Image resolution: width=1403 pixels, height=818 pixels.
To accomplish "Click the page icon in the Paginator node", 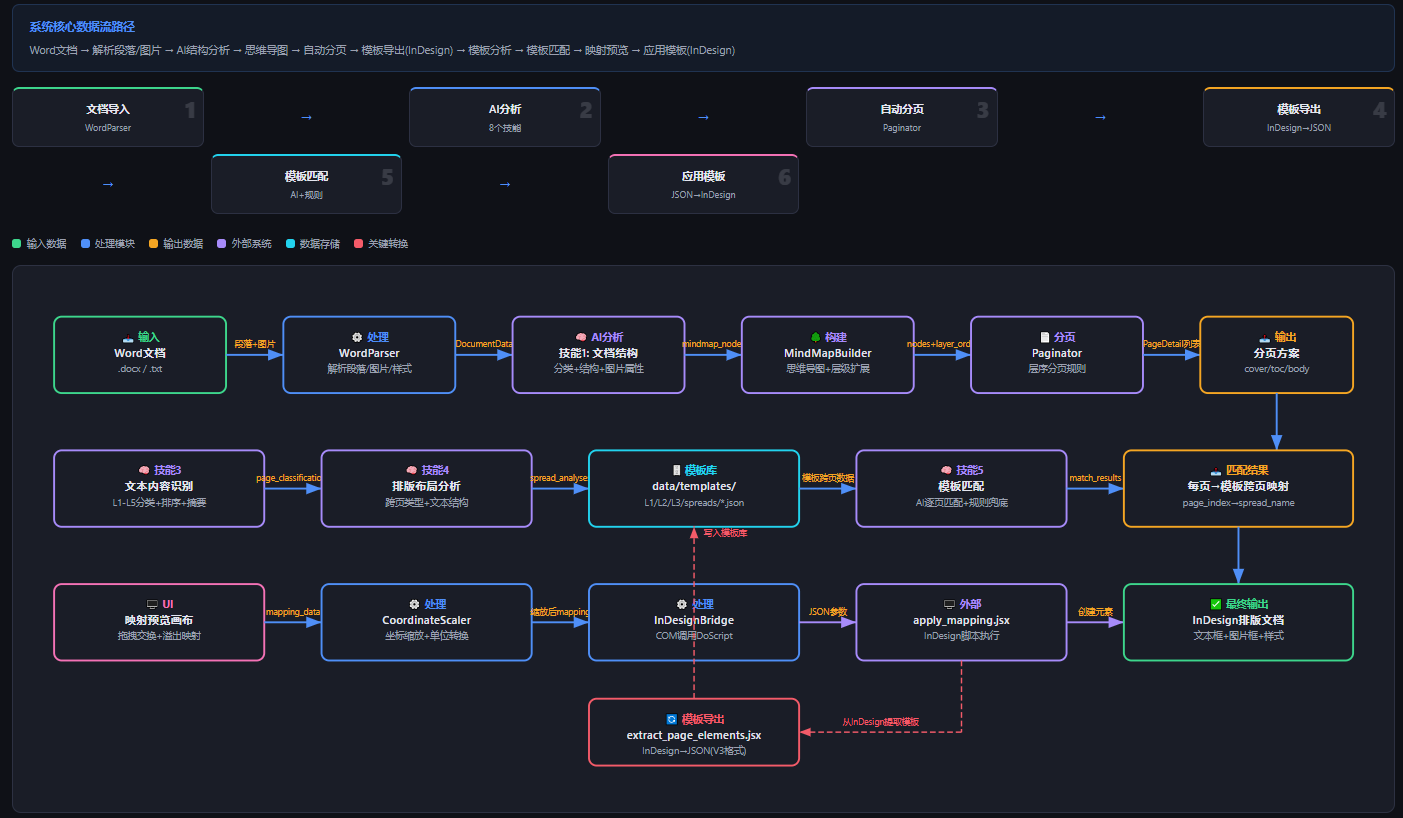I will 1045,338.
